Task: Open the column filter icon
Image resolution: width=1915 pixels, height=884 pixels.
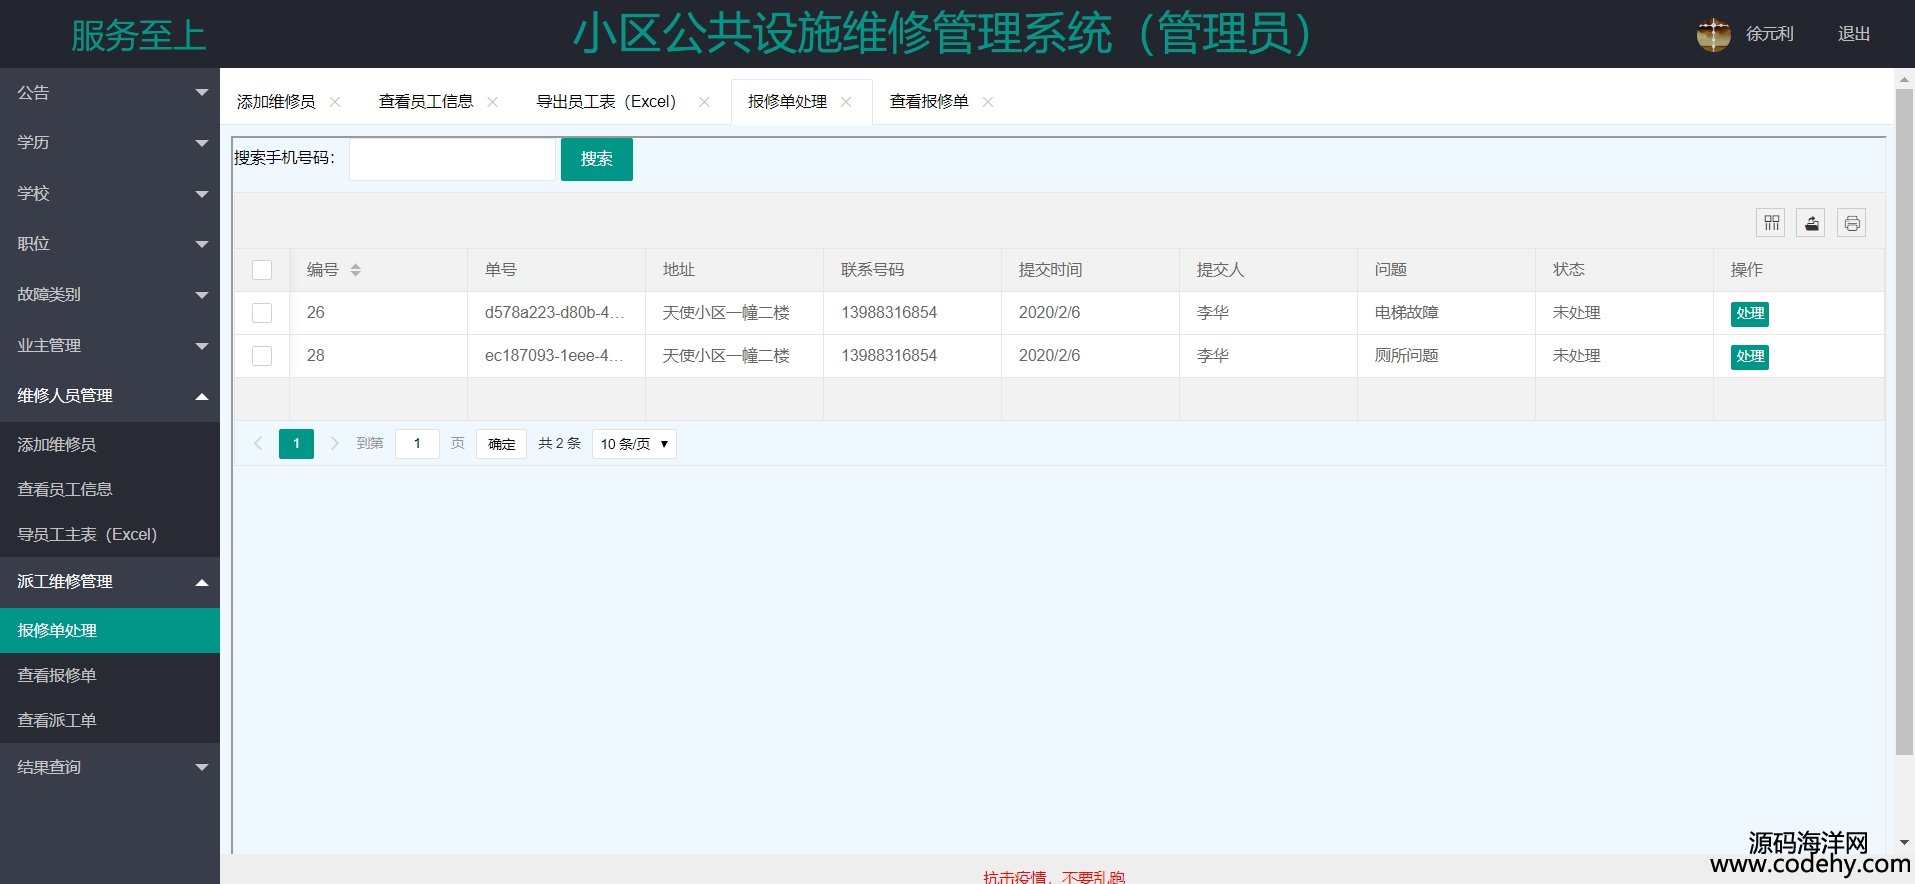Action: click(x=1771, y=223)
